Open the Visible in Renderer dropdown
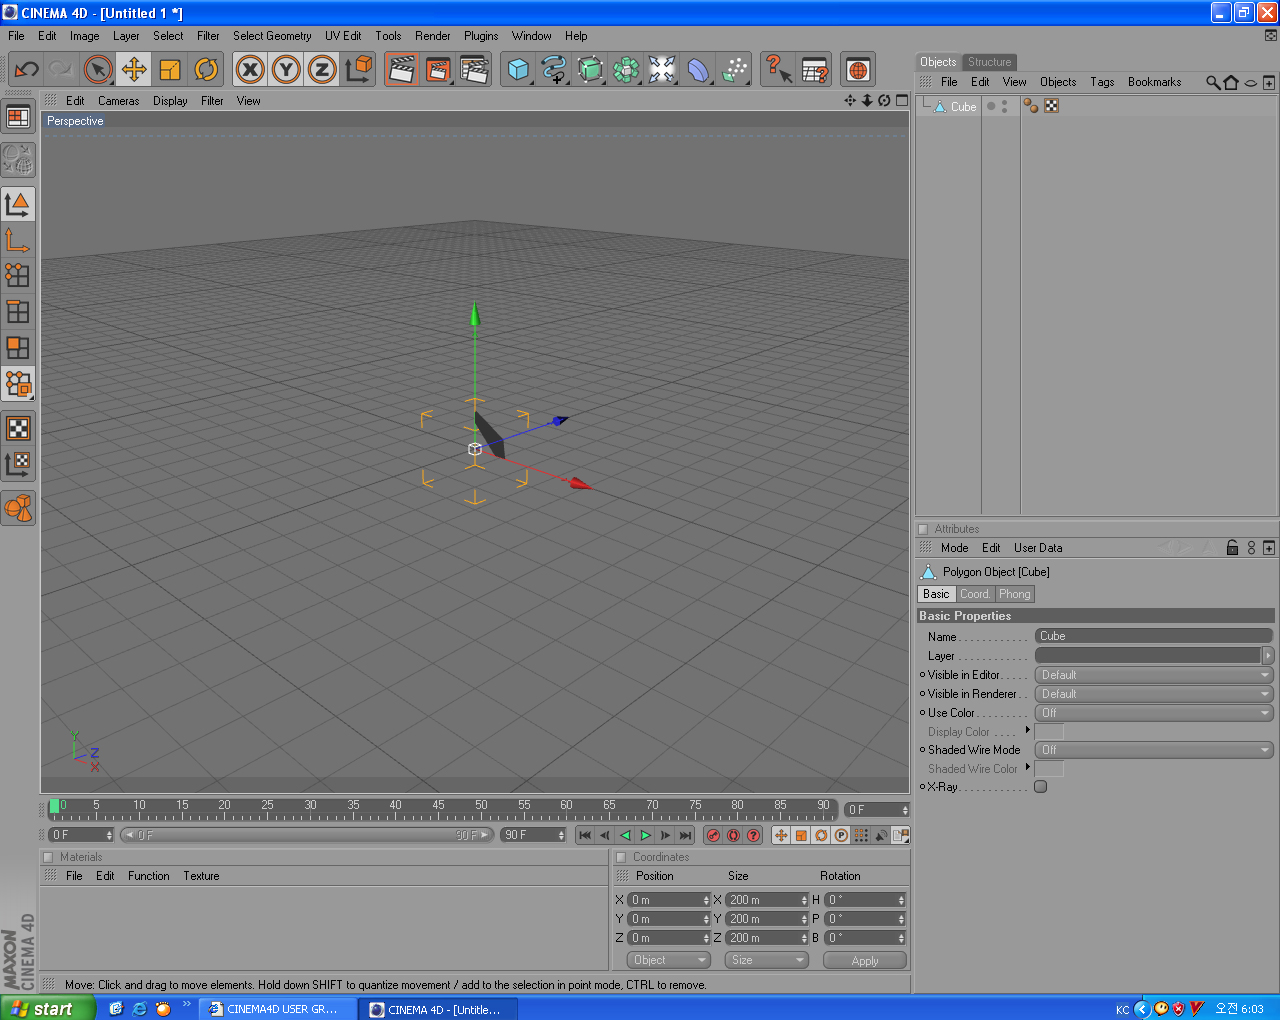 1154,694
